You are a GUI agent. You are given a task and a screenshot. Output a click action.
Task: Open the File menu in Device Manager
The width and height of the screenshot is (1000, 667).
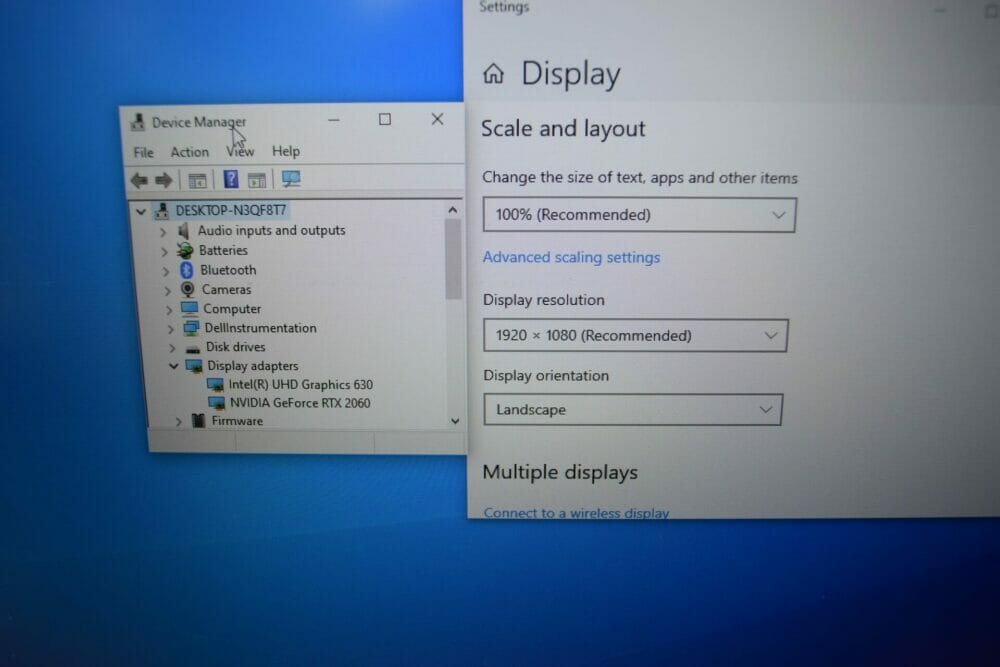(143, 152)
